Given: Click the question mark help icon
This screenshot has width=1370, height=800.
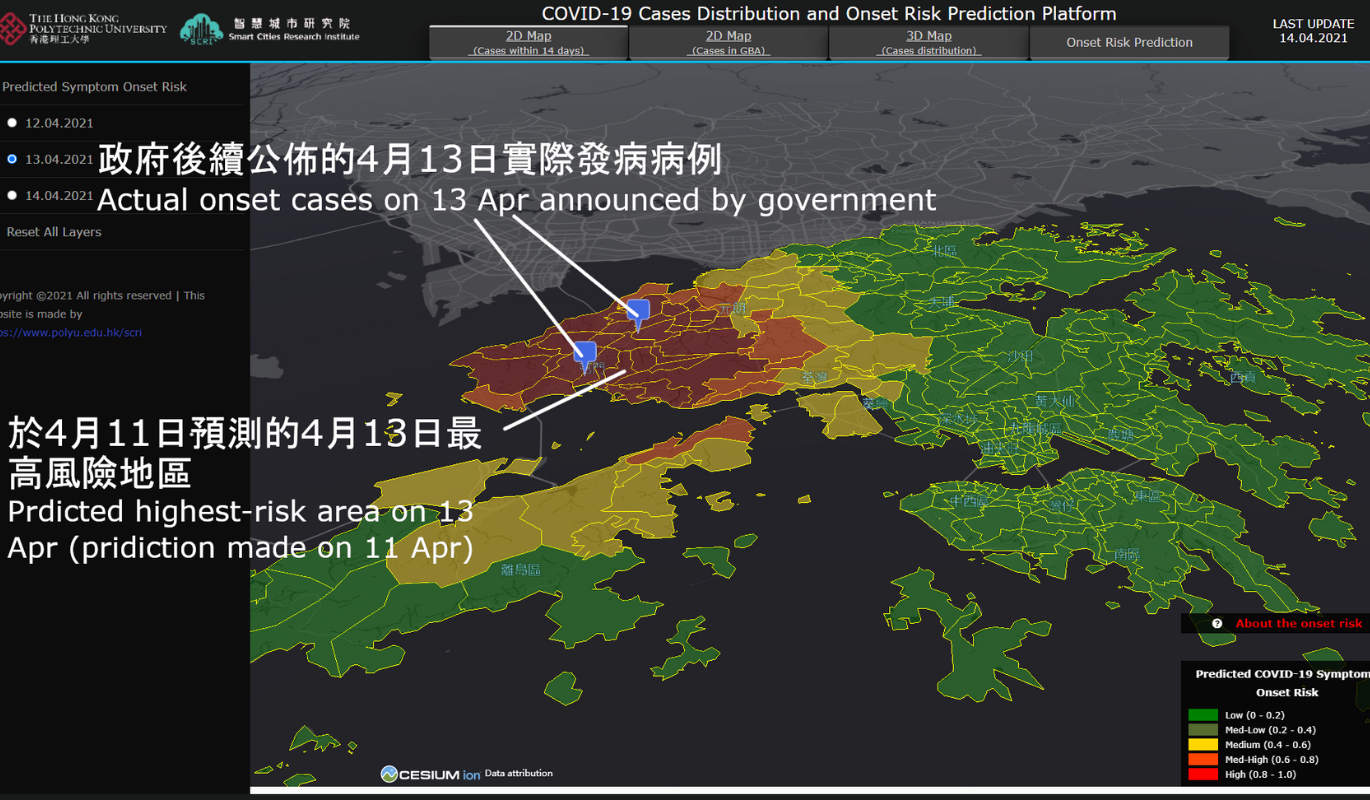Looking at the screenshot, I should [x=1217, y=623].
